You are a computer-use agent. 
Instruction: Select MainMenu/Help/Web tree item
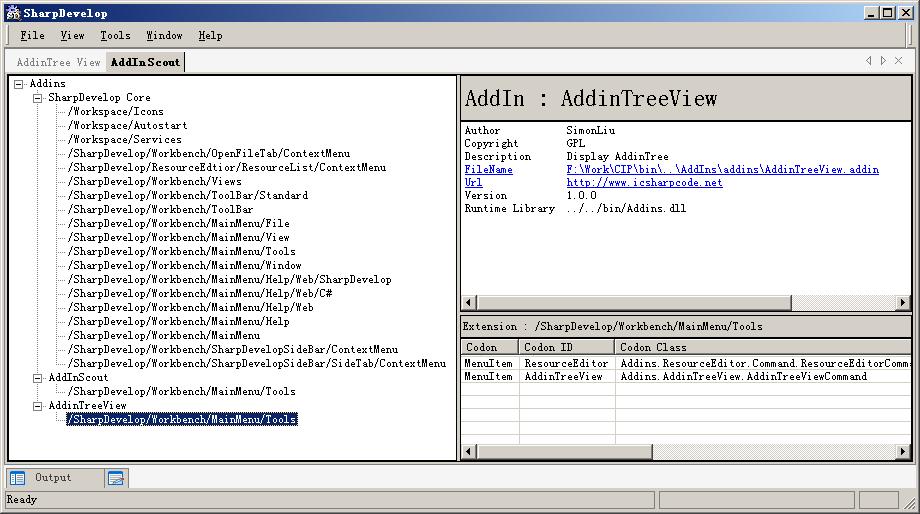pos(191,307)
